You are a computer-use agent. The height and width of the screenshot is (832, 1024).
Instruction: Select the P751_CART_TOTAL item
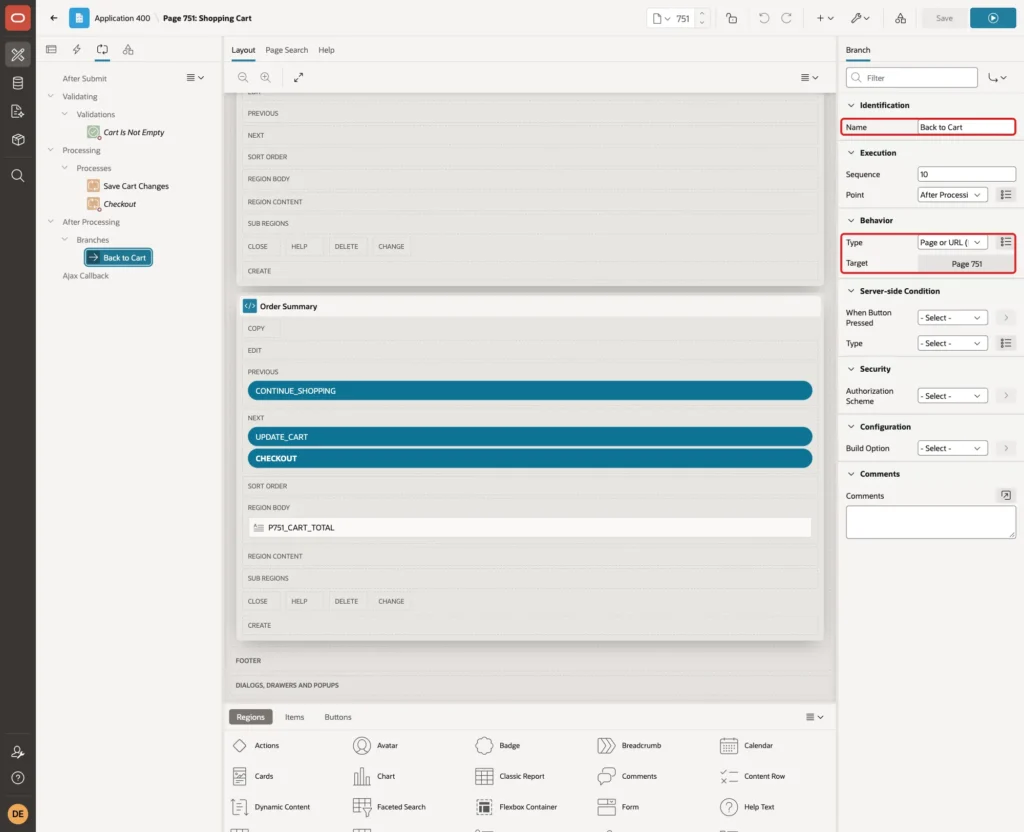coord(530,528)
